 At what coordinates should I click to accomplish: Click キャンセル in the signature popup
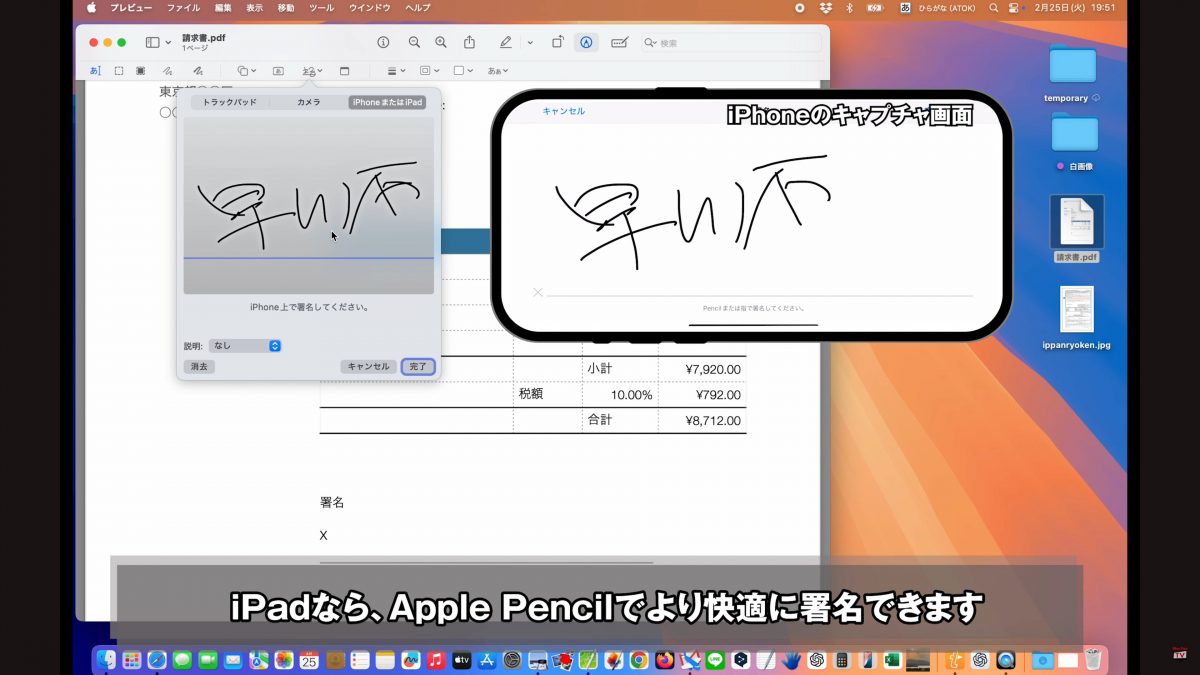368,367
